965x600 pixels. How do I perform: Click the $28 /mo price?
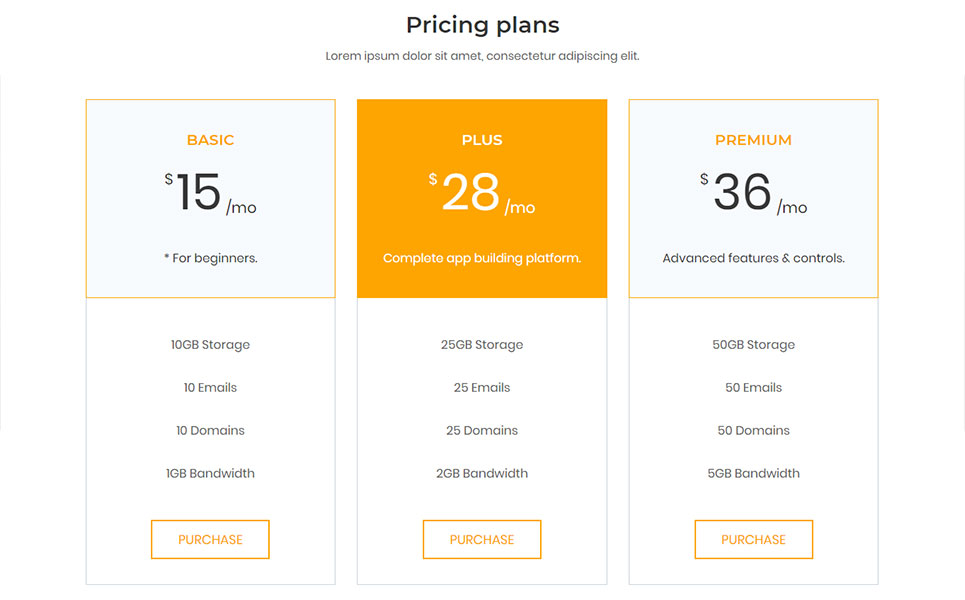[x=482, y=193]
